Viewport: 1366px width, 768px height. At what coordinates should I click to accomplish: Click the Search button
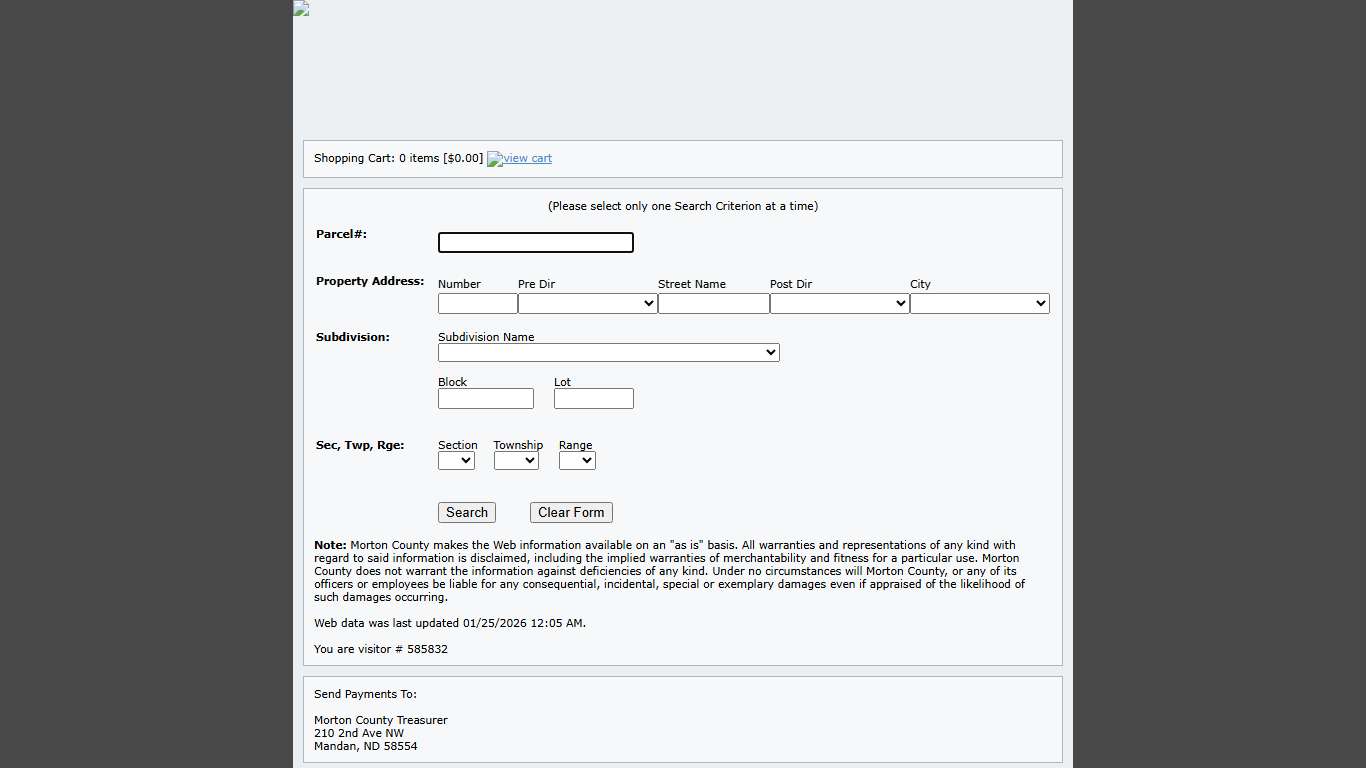click(466, 512)
